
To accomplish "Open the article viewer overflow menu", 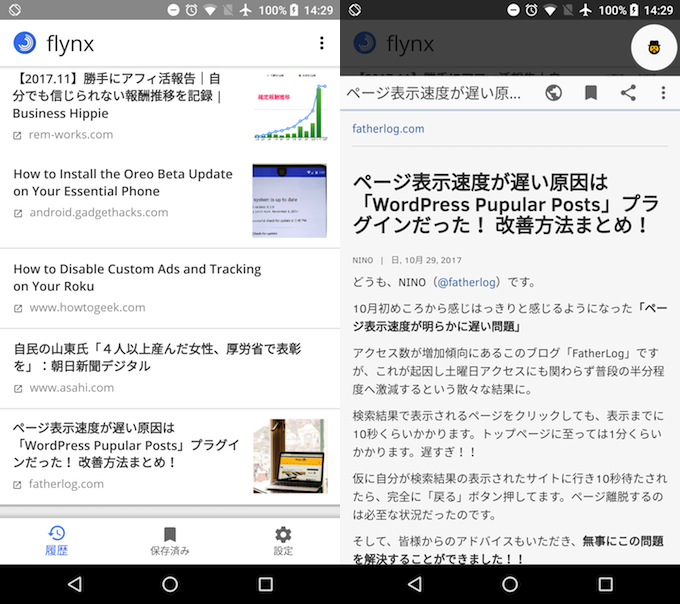I will pos(663,92).
